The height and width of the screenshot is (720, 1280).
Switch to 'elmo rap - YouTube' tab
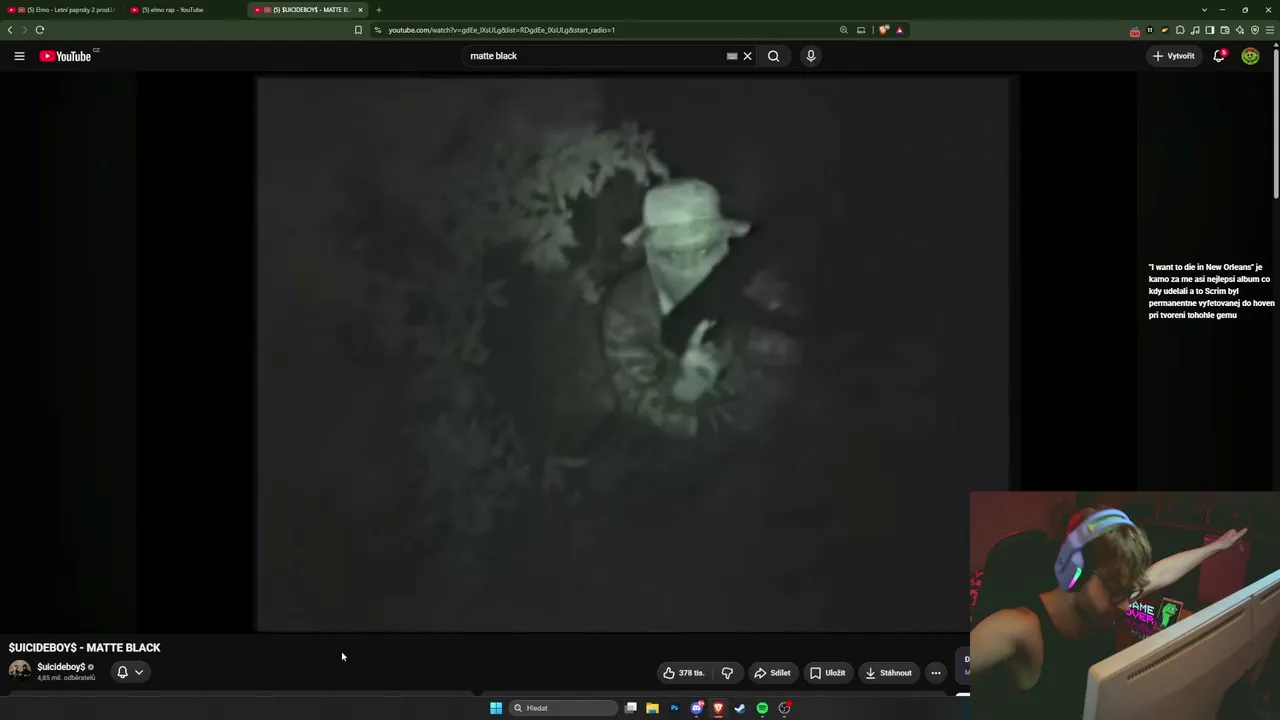[x=184, y=10]
